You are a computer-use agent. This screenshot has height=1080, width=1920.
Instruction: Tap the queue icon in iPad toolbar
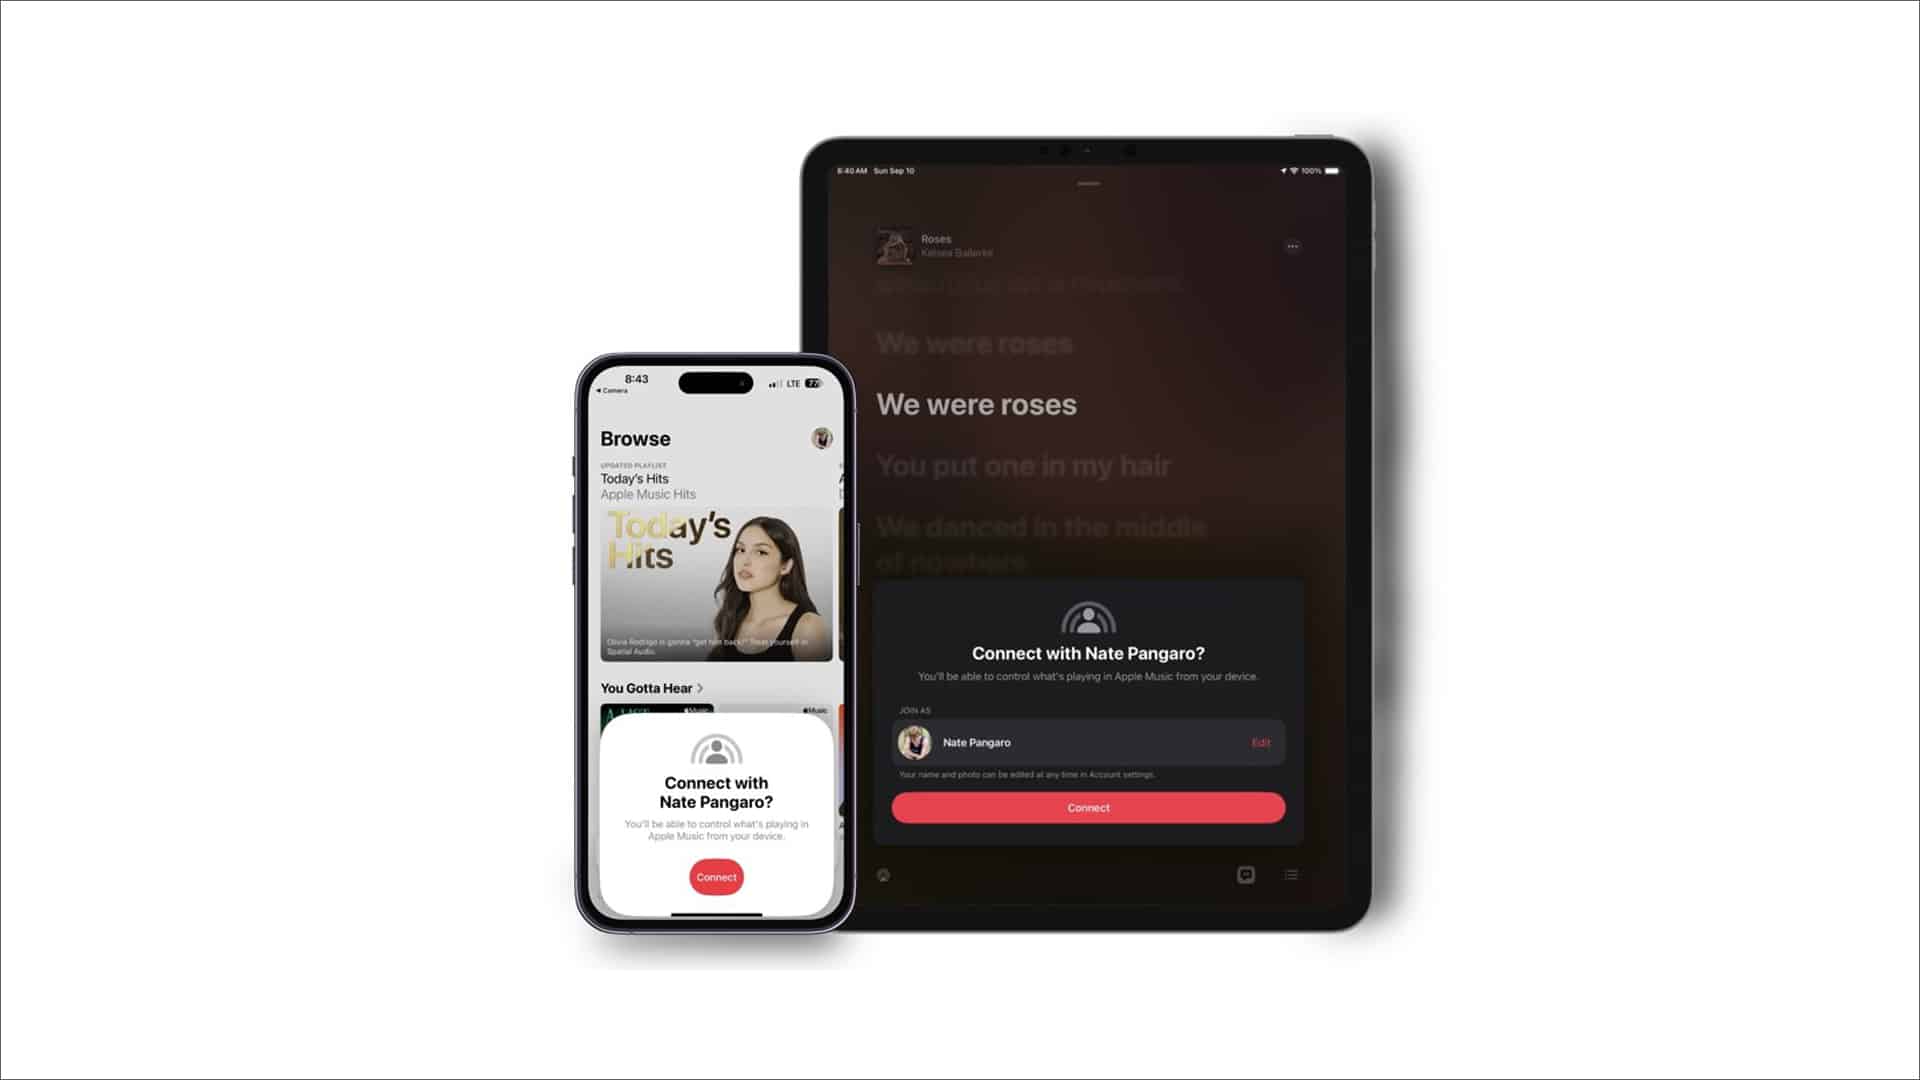pos(1292,874)
